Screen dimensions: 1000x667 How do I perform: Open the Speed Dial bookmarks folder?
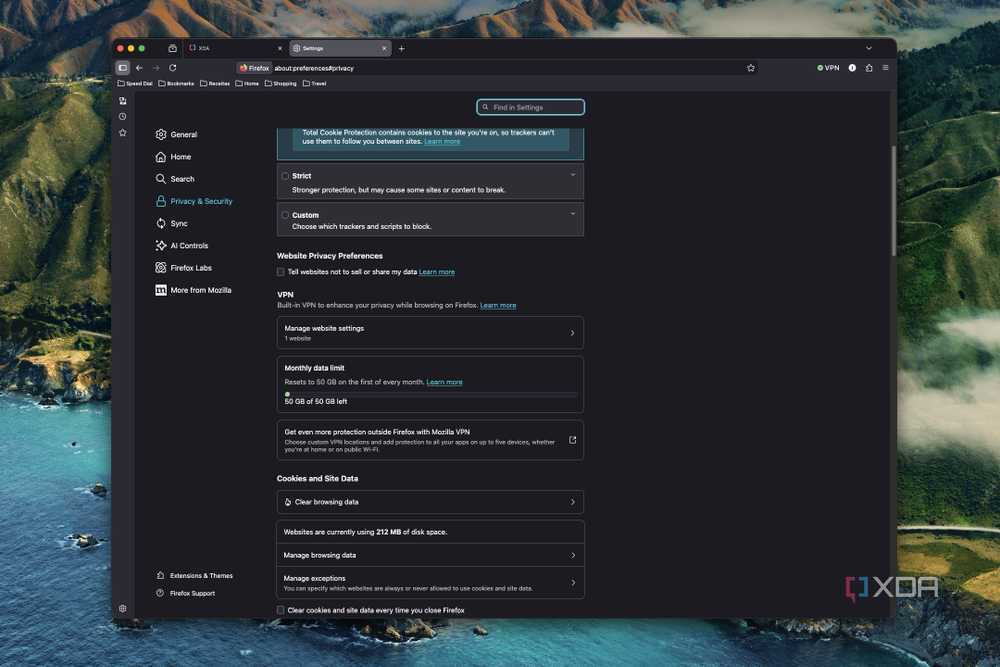[135, 84]
